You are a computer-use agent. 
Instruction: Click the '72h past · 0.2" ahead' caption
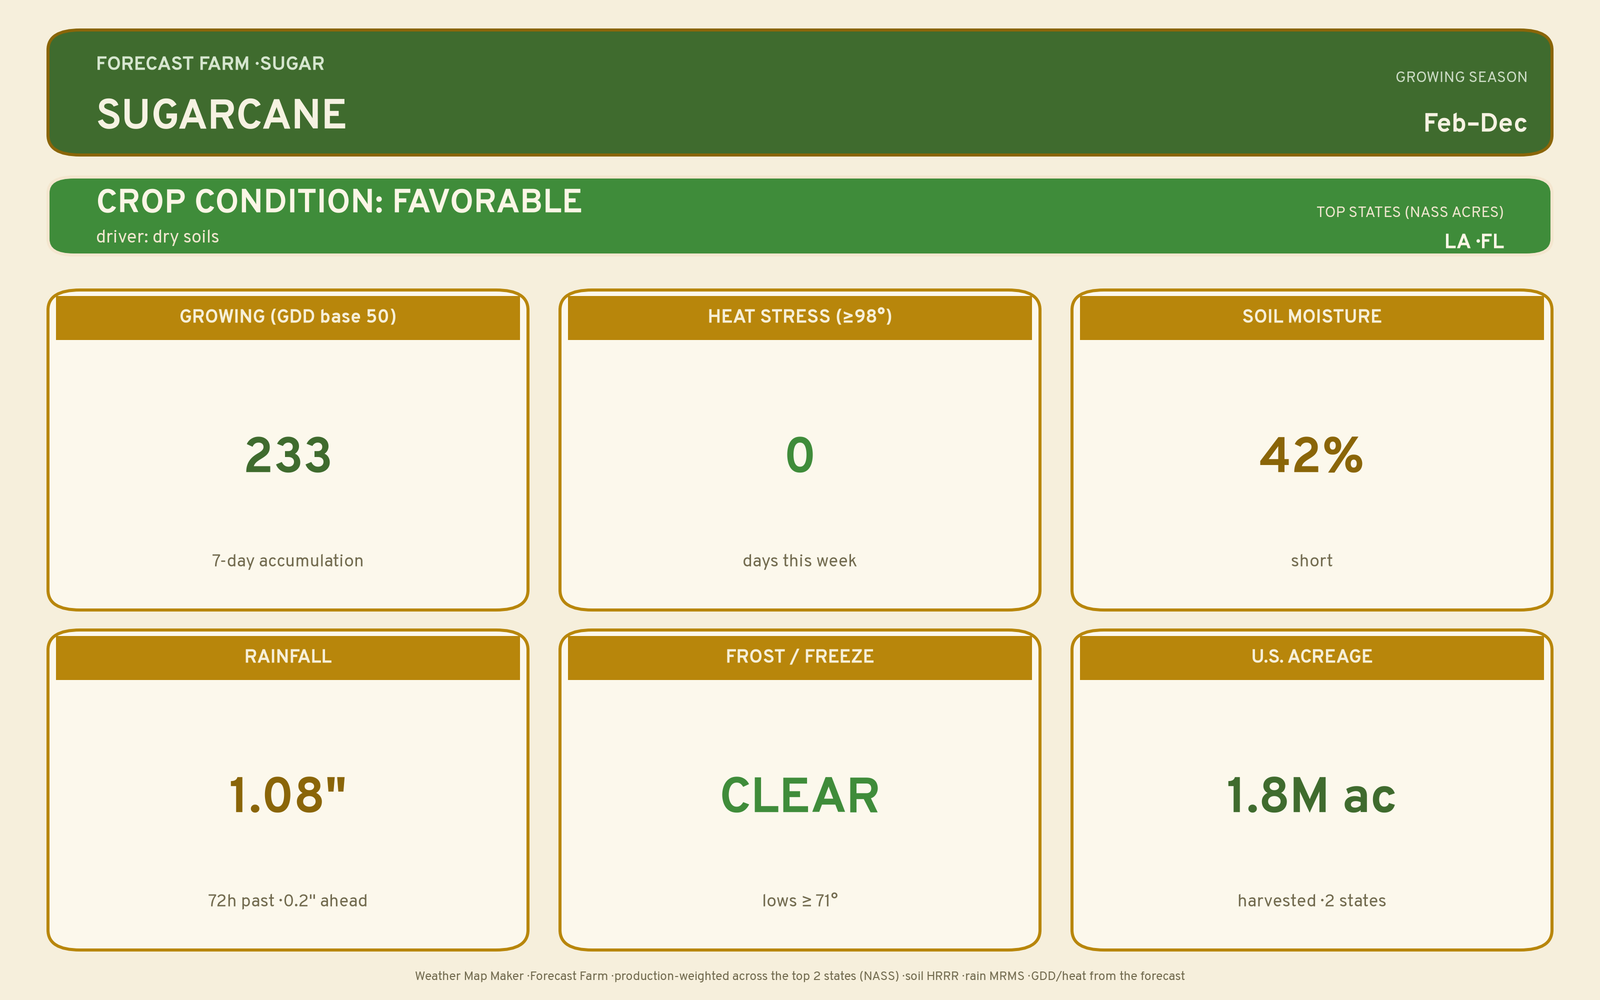point(288,901)
